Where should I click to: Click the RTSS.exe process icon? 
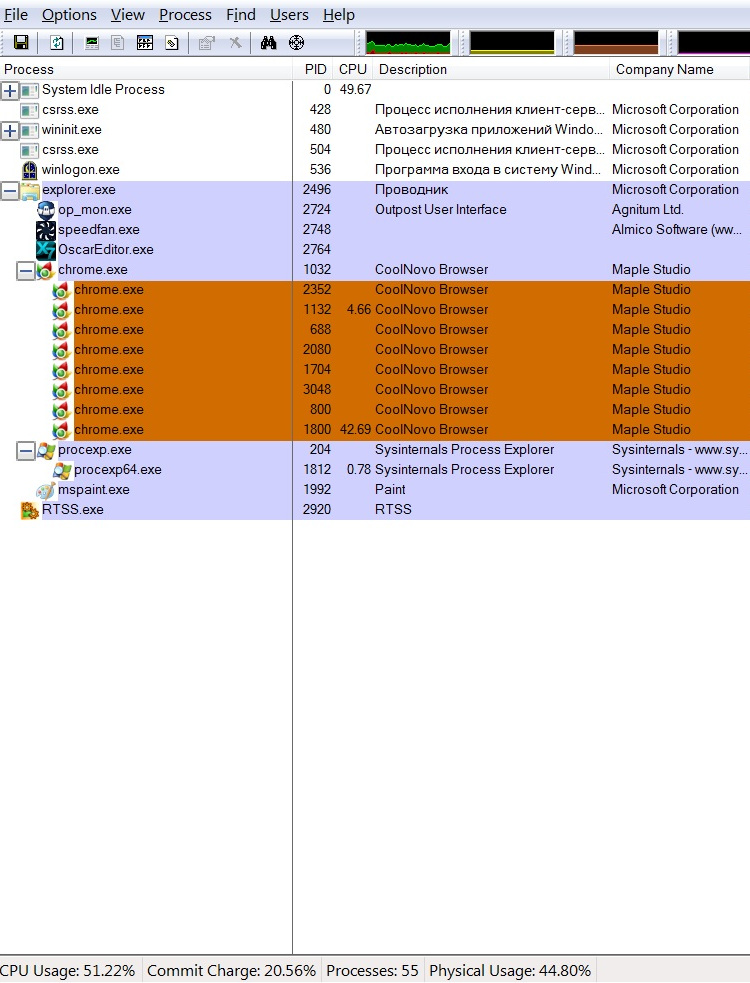point(30,510)
